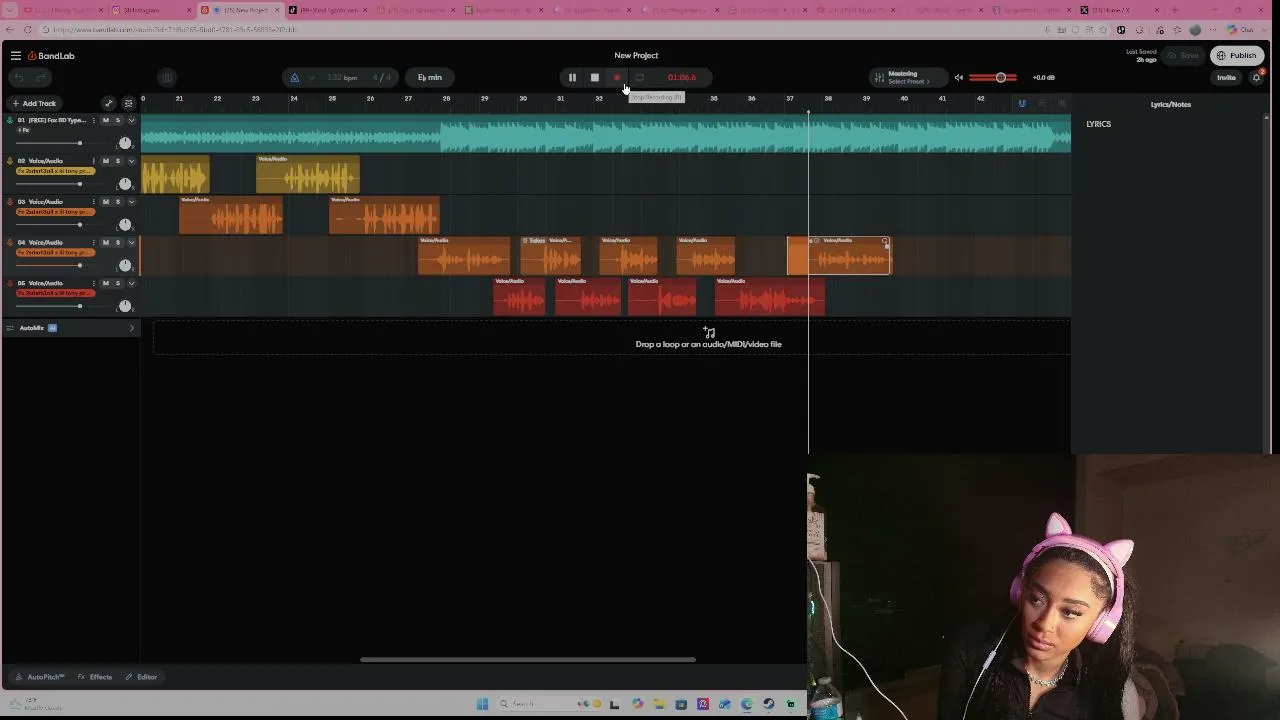This screenshot has height=720, width=1280.
Task: Open track header options icon
Action: coord(128,103)
